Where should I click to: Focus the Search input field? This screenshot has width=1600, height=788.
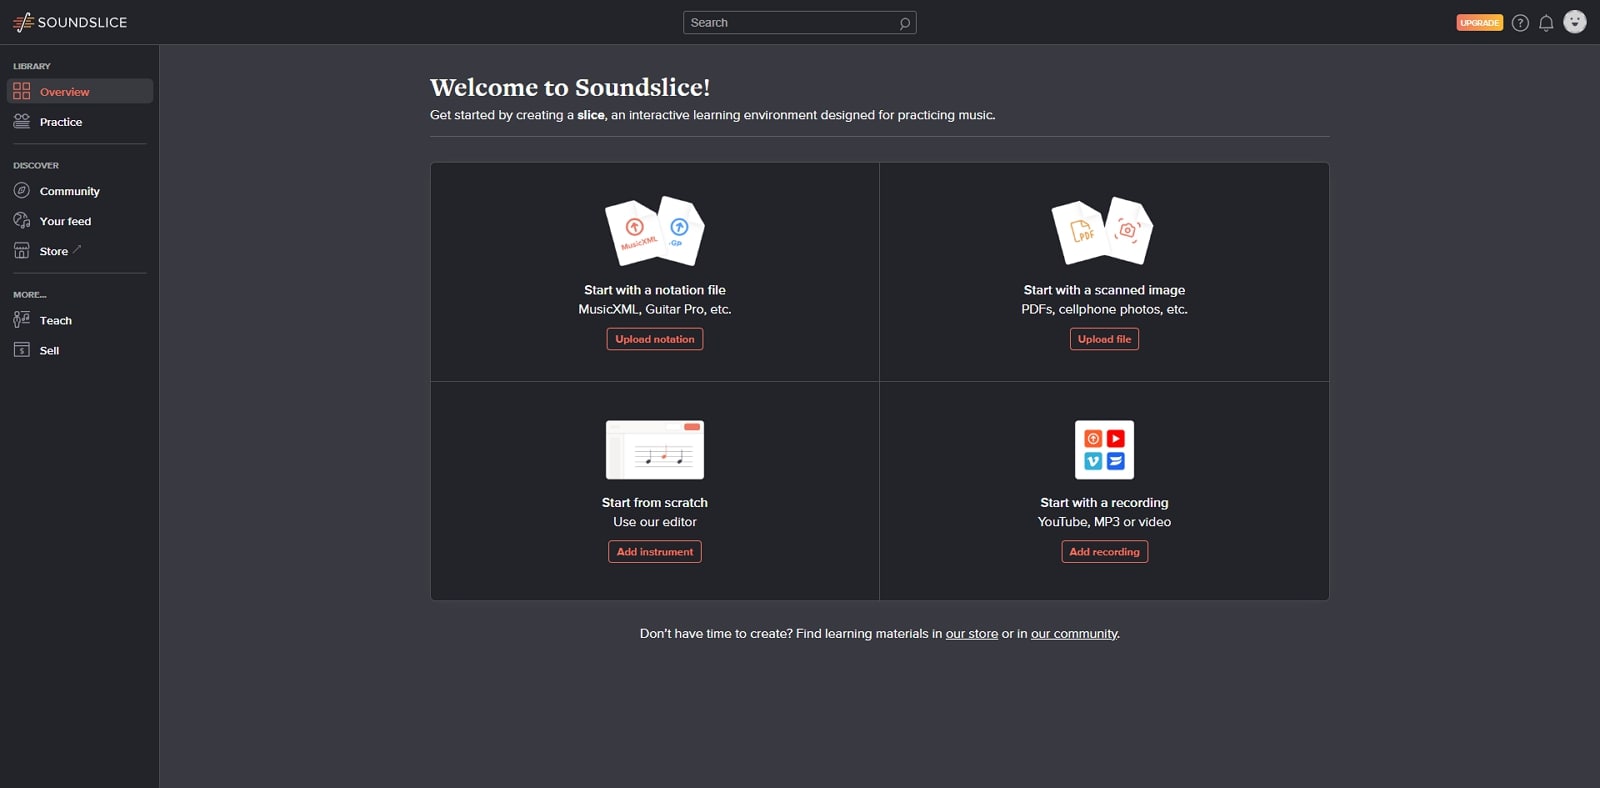(799, 22)
